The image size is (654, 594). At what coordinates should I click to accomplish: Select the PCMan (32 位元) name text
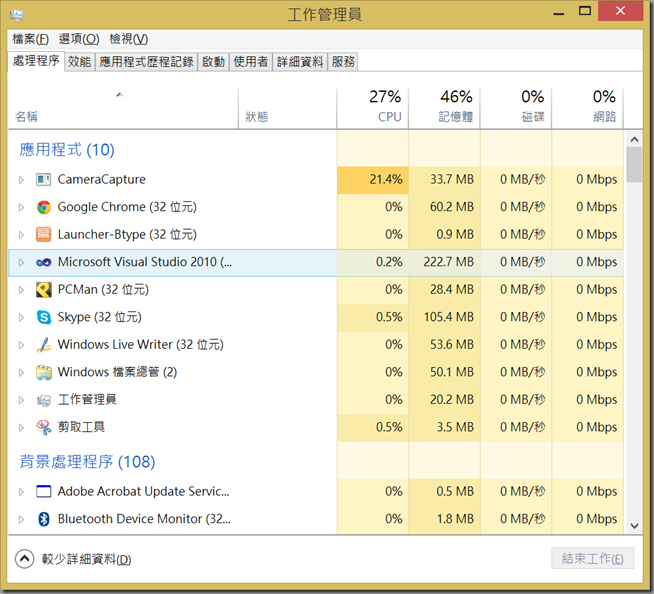(x=103, y=290)
